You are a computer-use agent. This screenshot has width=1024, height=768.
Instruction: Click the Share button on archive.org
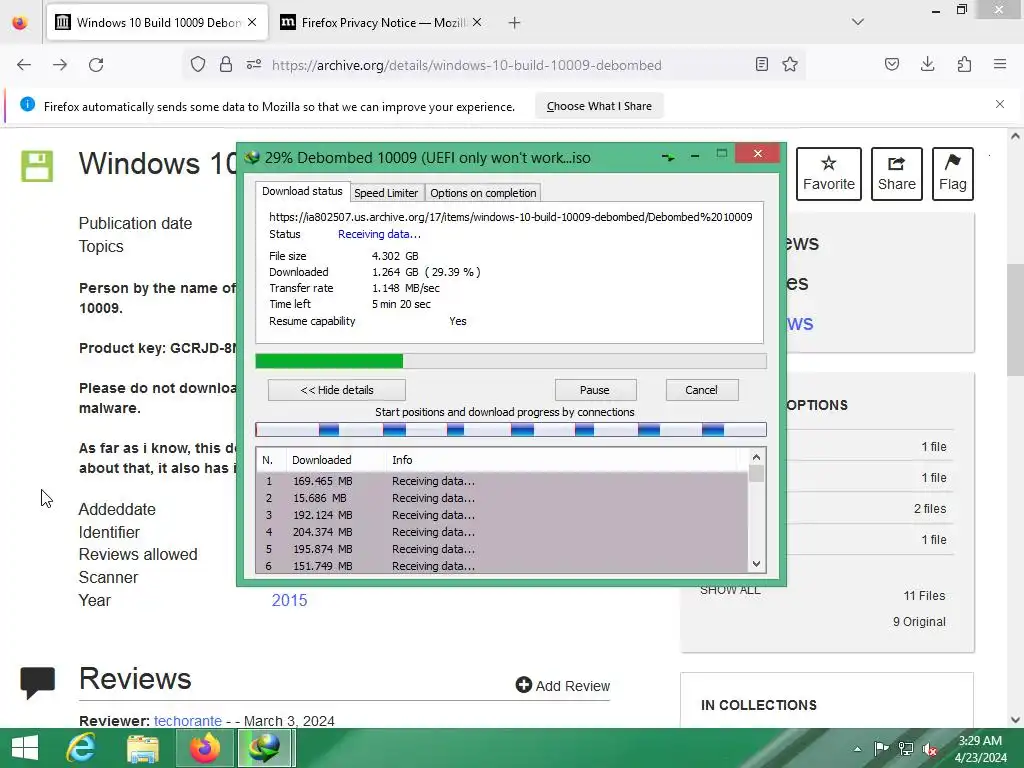(897, 174)
